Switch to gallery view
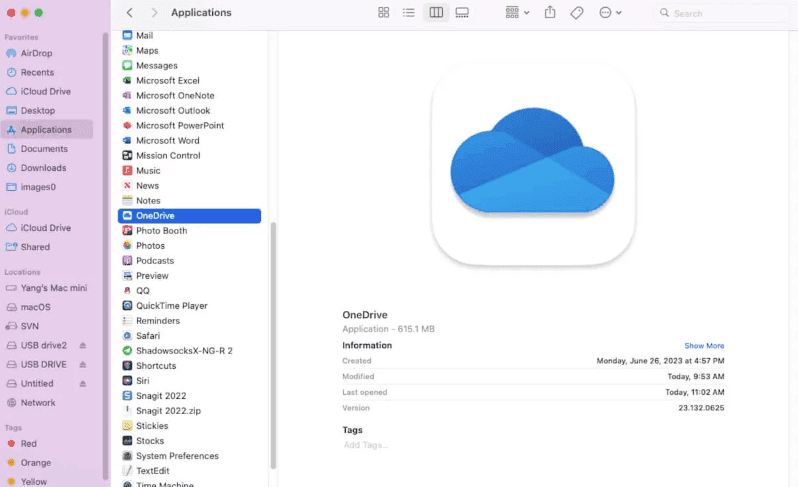798x487 pixels. 462,13
